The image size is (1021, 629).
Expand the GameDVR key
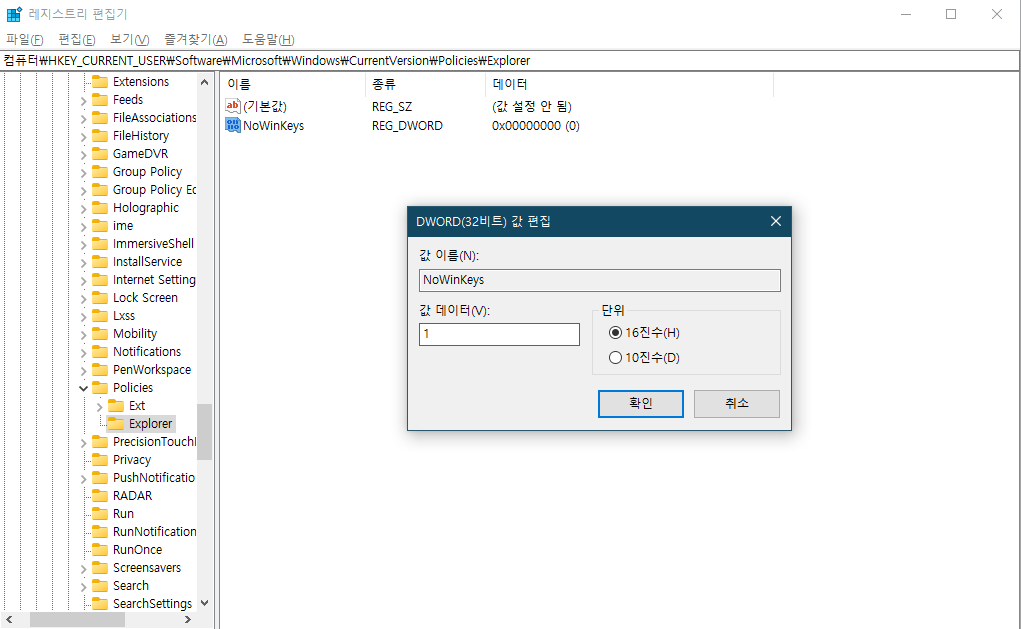pos(83,155)
